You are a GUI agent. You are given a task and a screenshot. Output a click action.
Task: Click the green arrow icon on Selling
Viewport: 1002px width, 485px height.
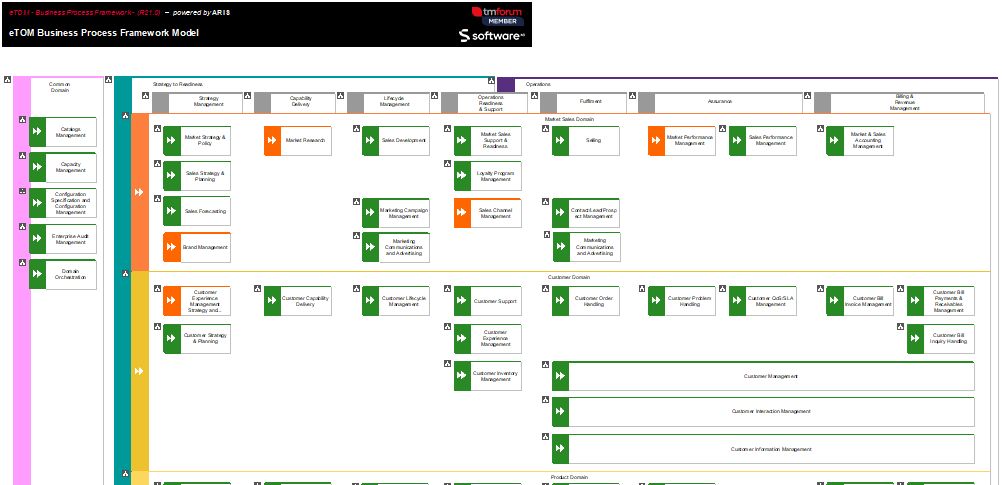pos(560,141)
